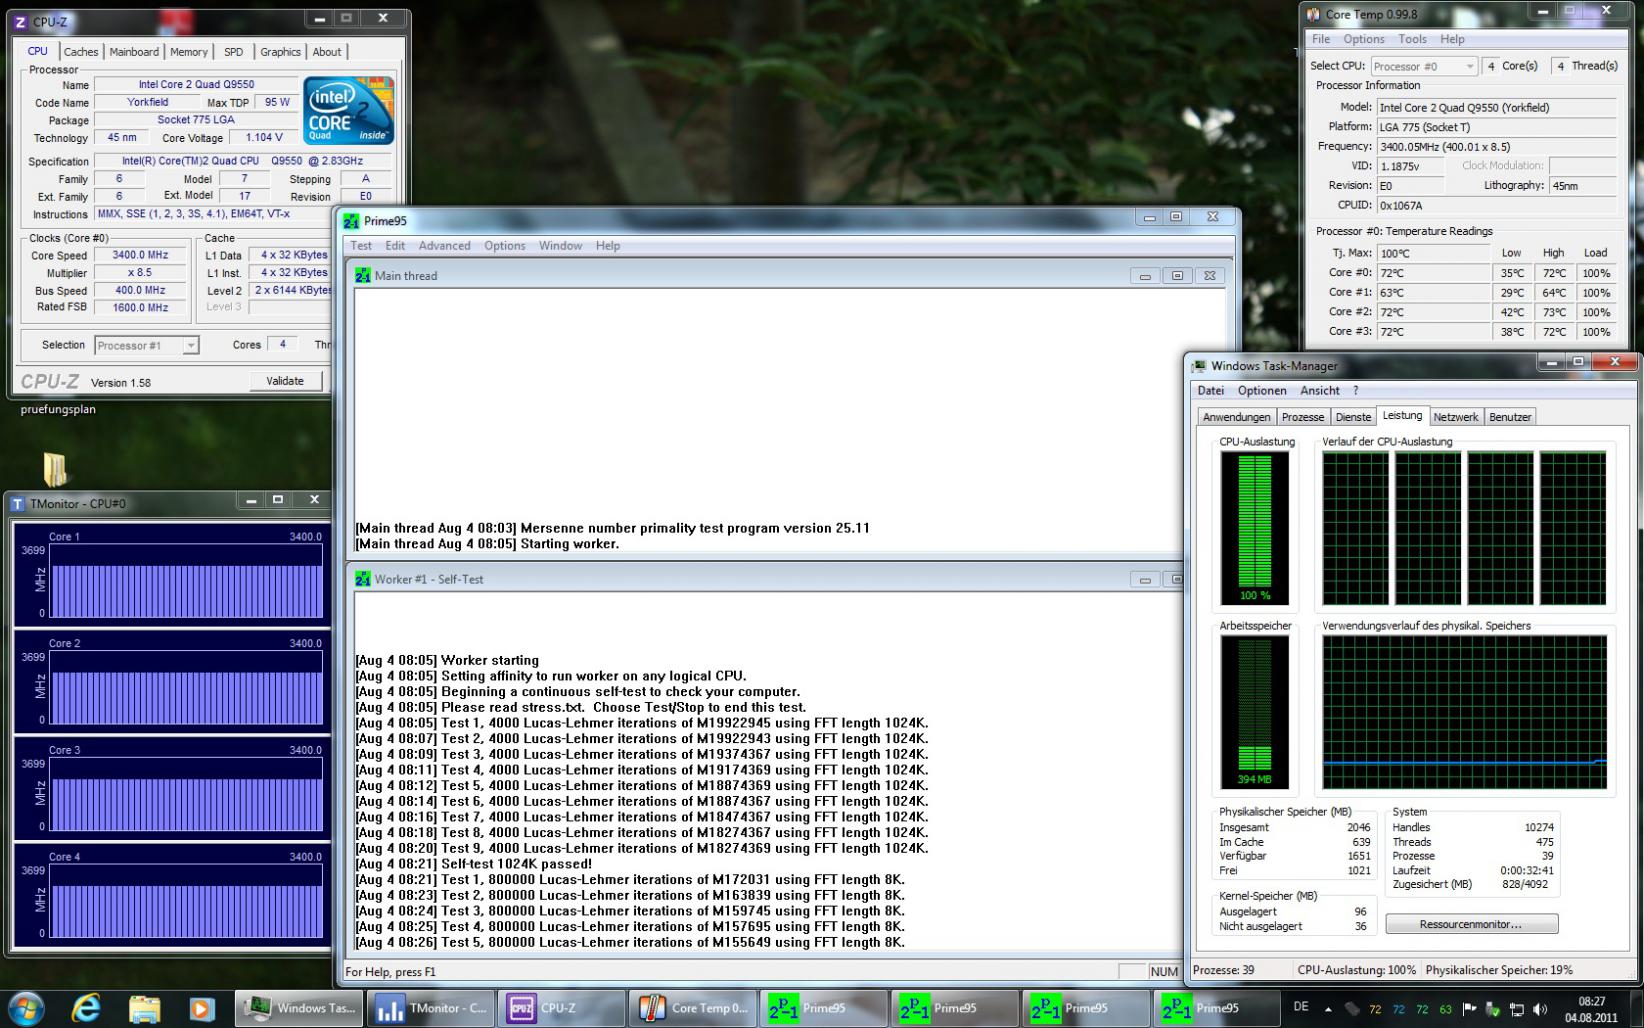This screenshot has height=1028, width=1644.
Task: Open the About tab in CPU-Z
Action: (x=327, y=52)
